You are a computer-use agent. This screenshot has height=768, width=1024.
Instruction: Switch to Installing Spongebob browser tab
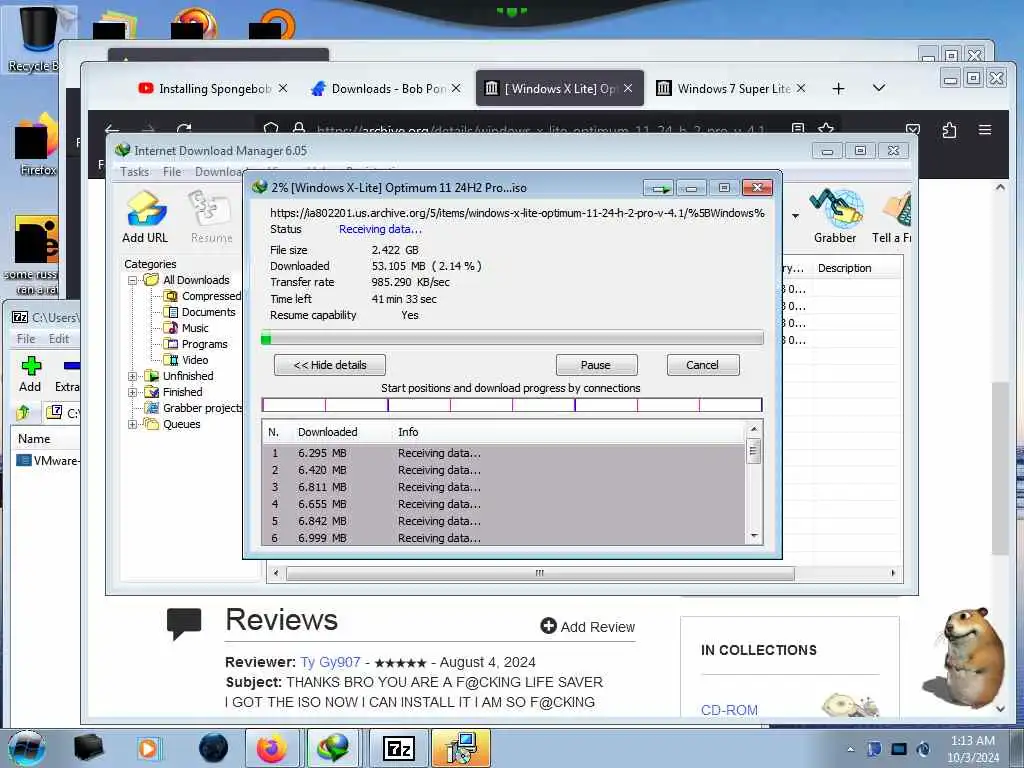[213, 88]
